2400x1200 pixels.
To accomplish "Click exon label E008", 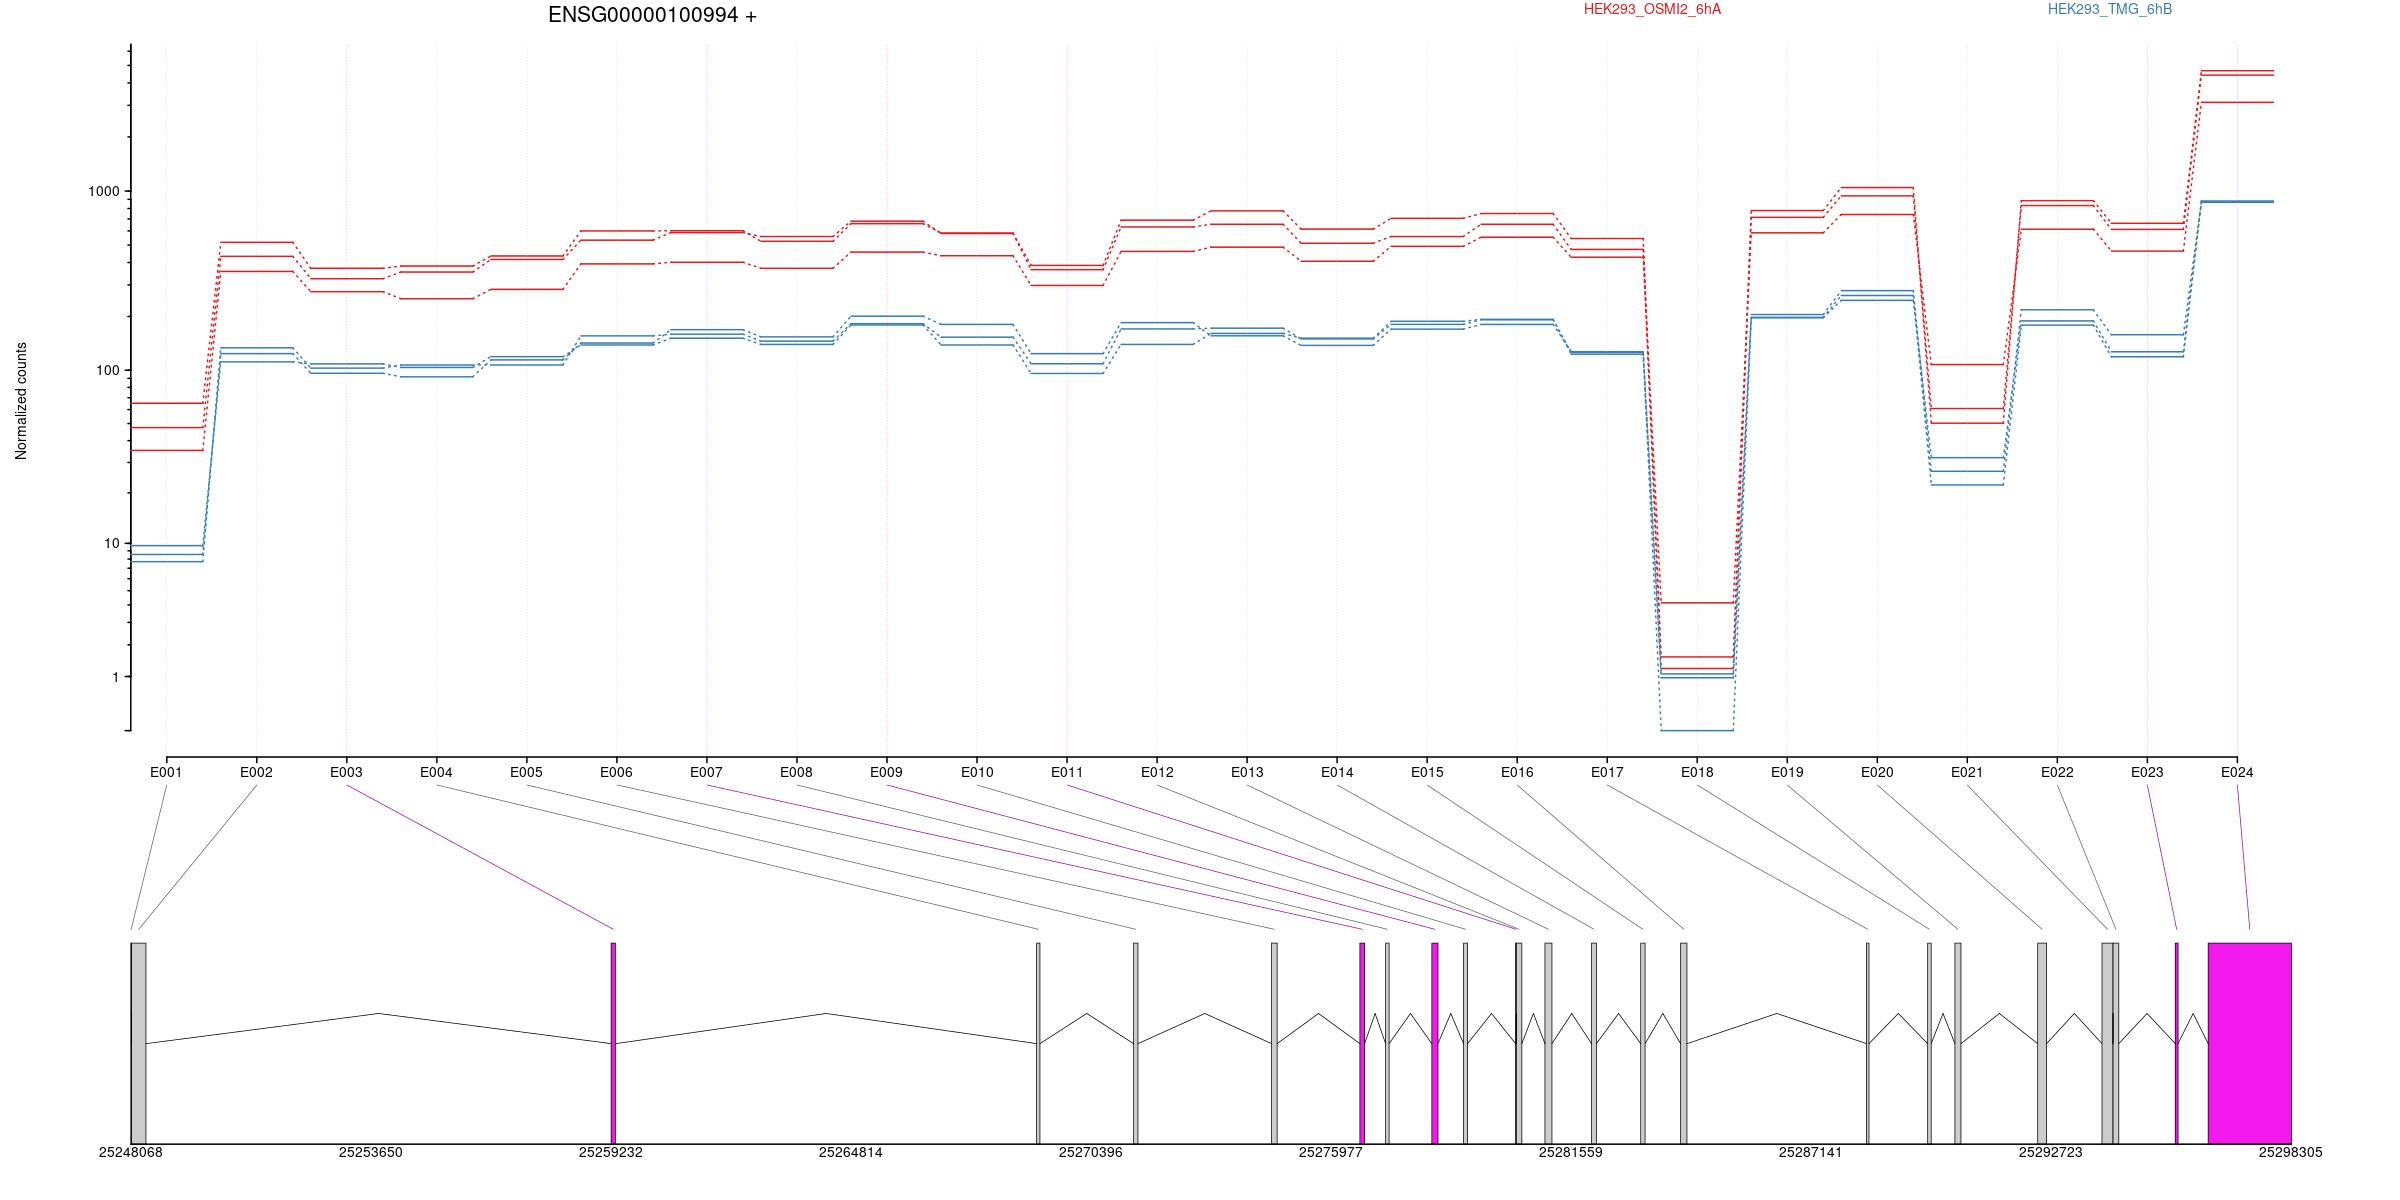I will [796, 772].
